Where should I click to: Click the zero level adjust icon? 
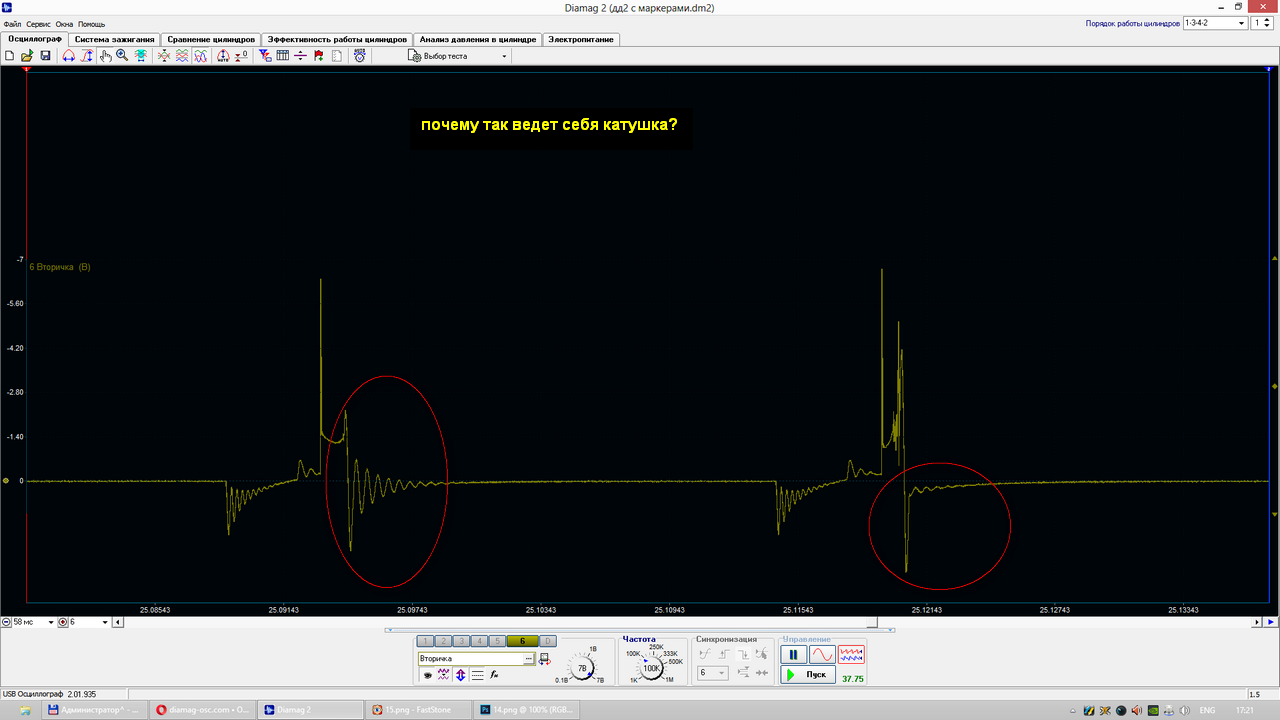[241, 56]
